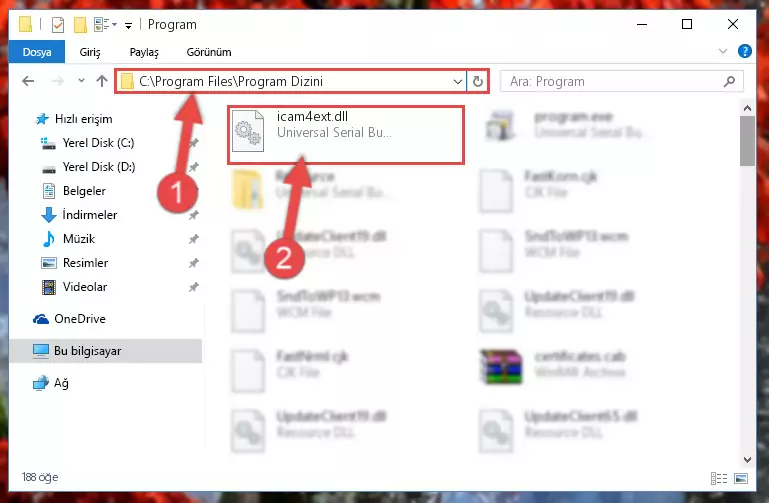Open the recent locations dropdown arrow
The image size is (769, 503).
pos(81,81)
